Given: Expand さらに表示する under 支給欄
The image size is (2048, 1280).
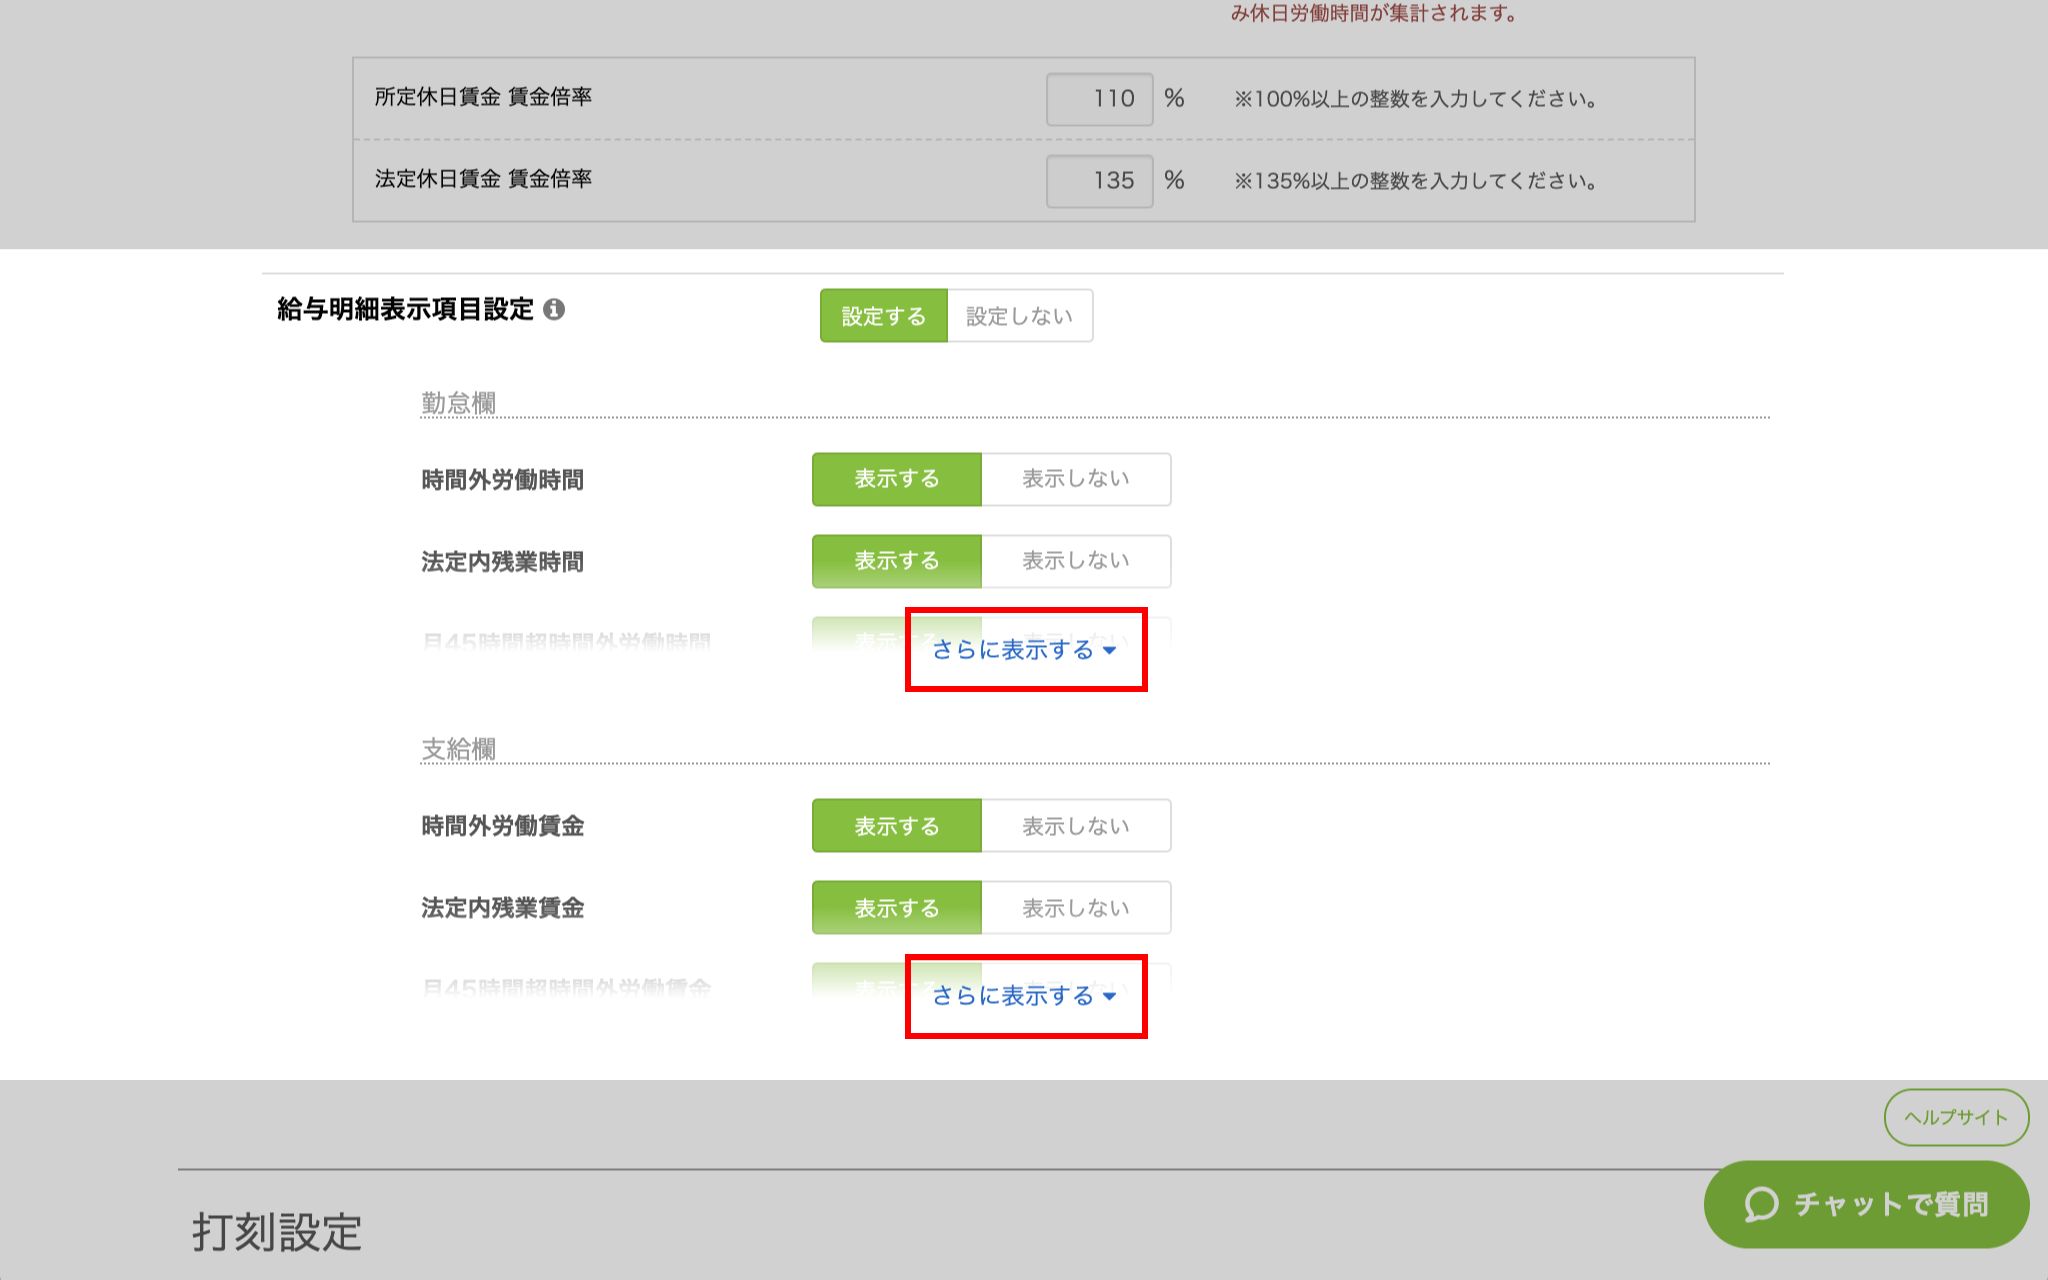Looking at the screenshot, I should pyautogui.click(x=1013, y=996).
